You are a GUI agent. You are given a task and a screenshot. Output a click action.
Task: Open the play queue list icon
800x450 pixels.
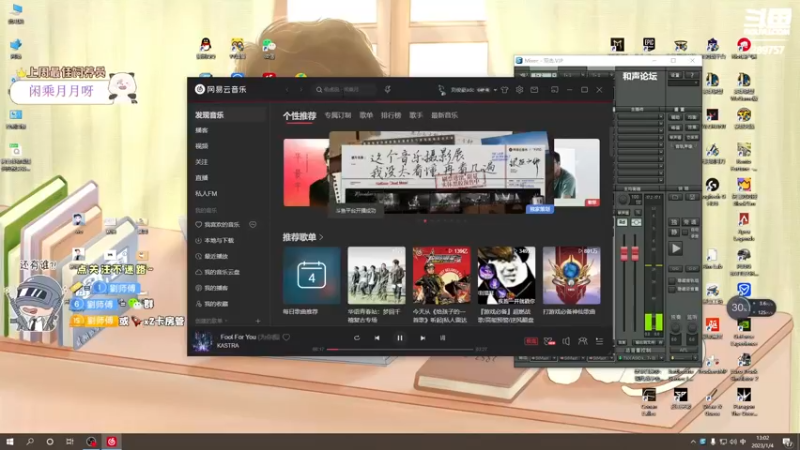coord(599,341)
